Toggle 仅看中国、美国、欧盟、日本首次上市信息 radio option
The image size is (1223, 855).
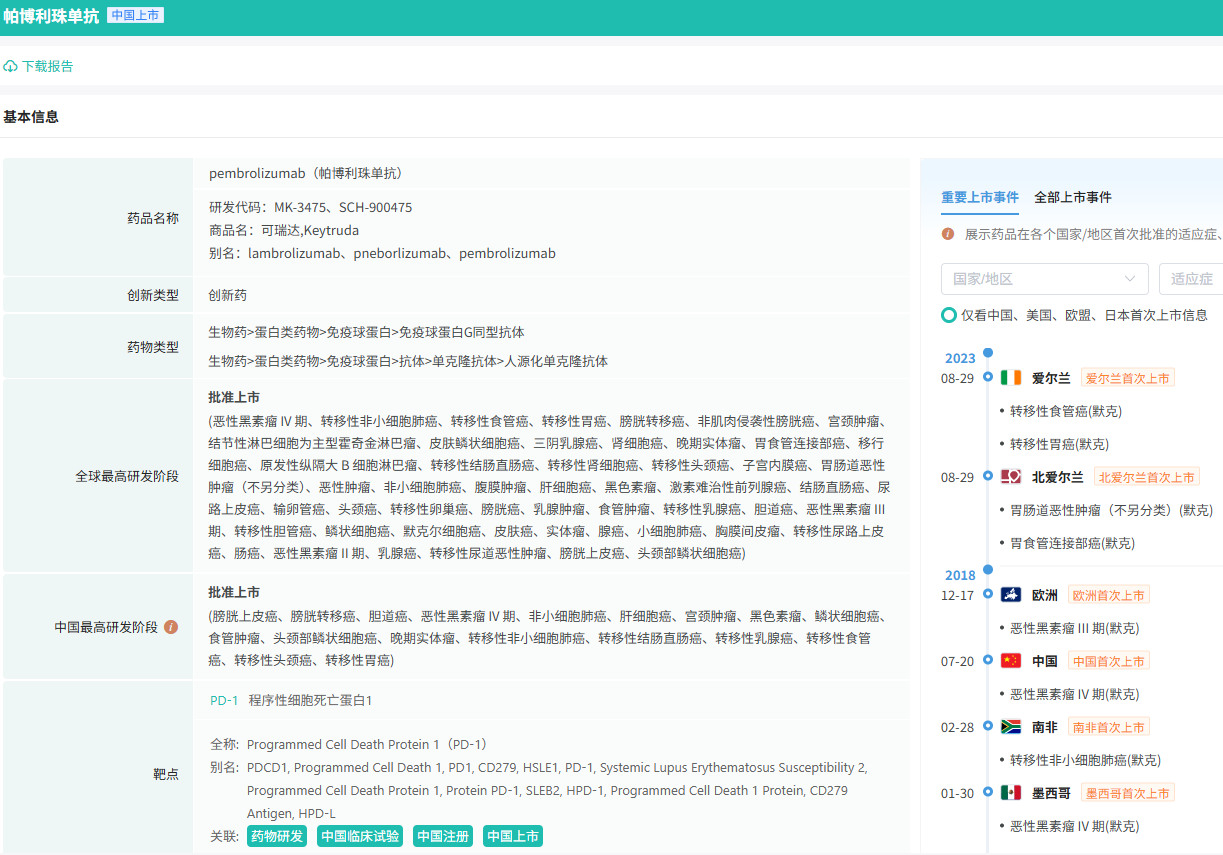point(949,315)
